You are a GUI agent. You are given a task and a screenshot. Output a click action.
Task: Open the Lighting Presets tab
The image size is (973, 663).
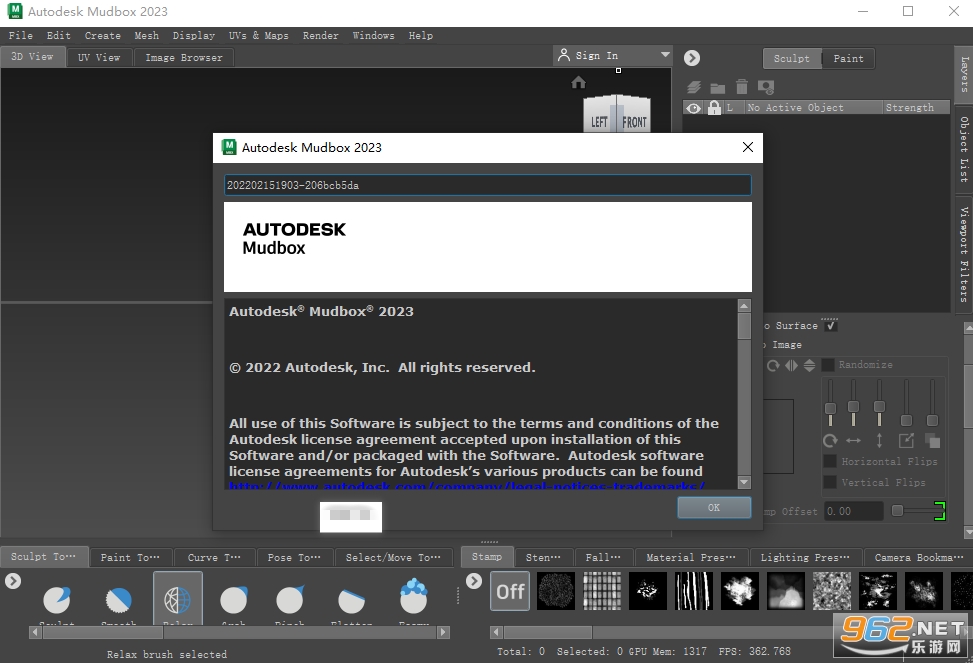[805, 557]
